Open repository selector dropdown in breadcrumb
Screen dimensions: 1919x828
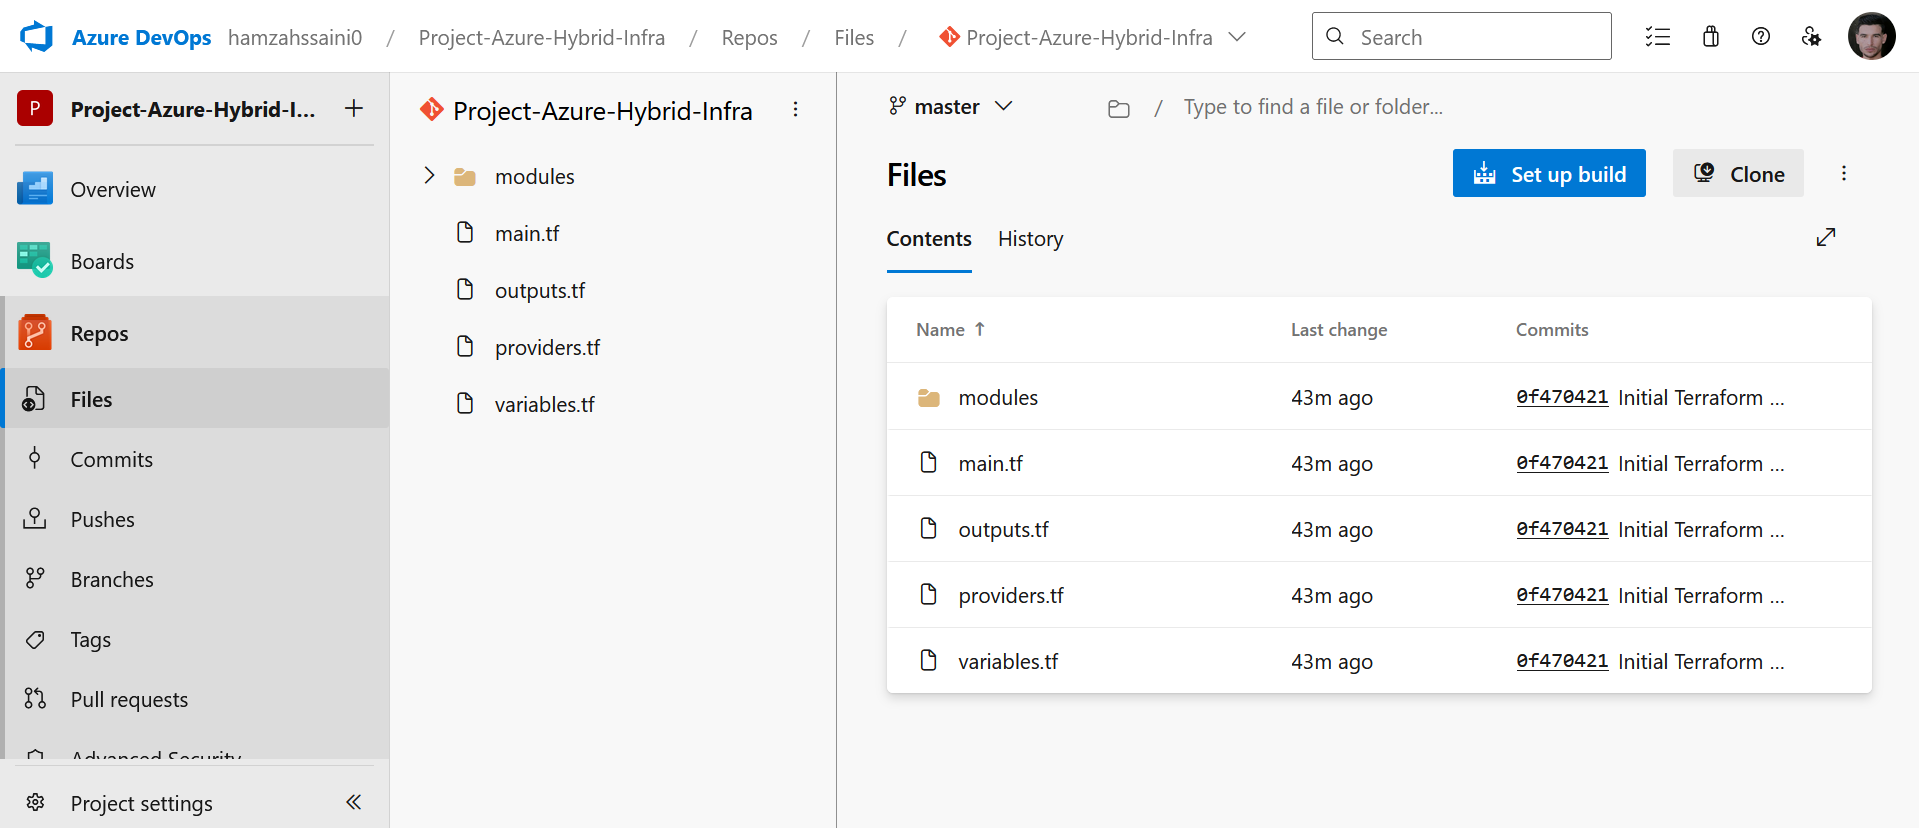[x=1237, y=37]
